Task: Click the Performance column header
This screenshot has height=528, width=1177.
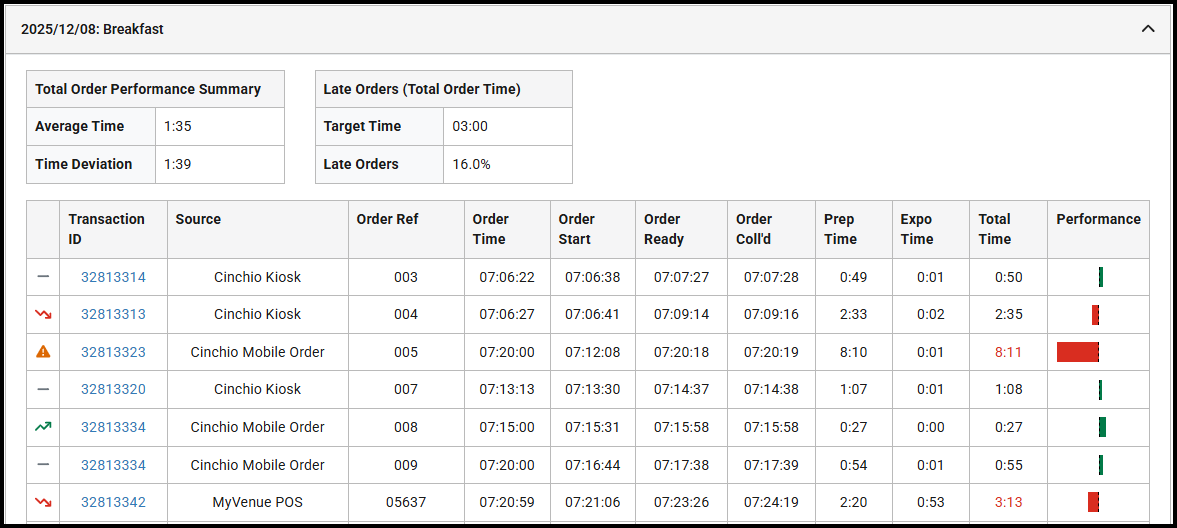Action: pyautogui.click(x=1098, y=219)
